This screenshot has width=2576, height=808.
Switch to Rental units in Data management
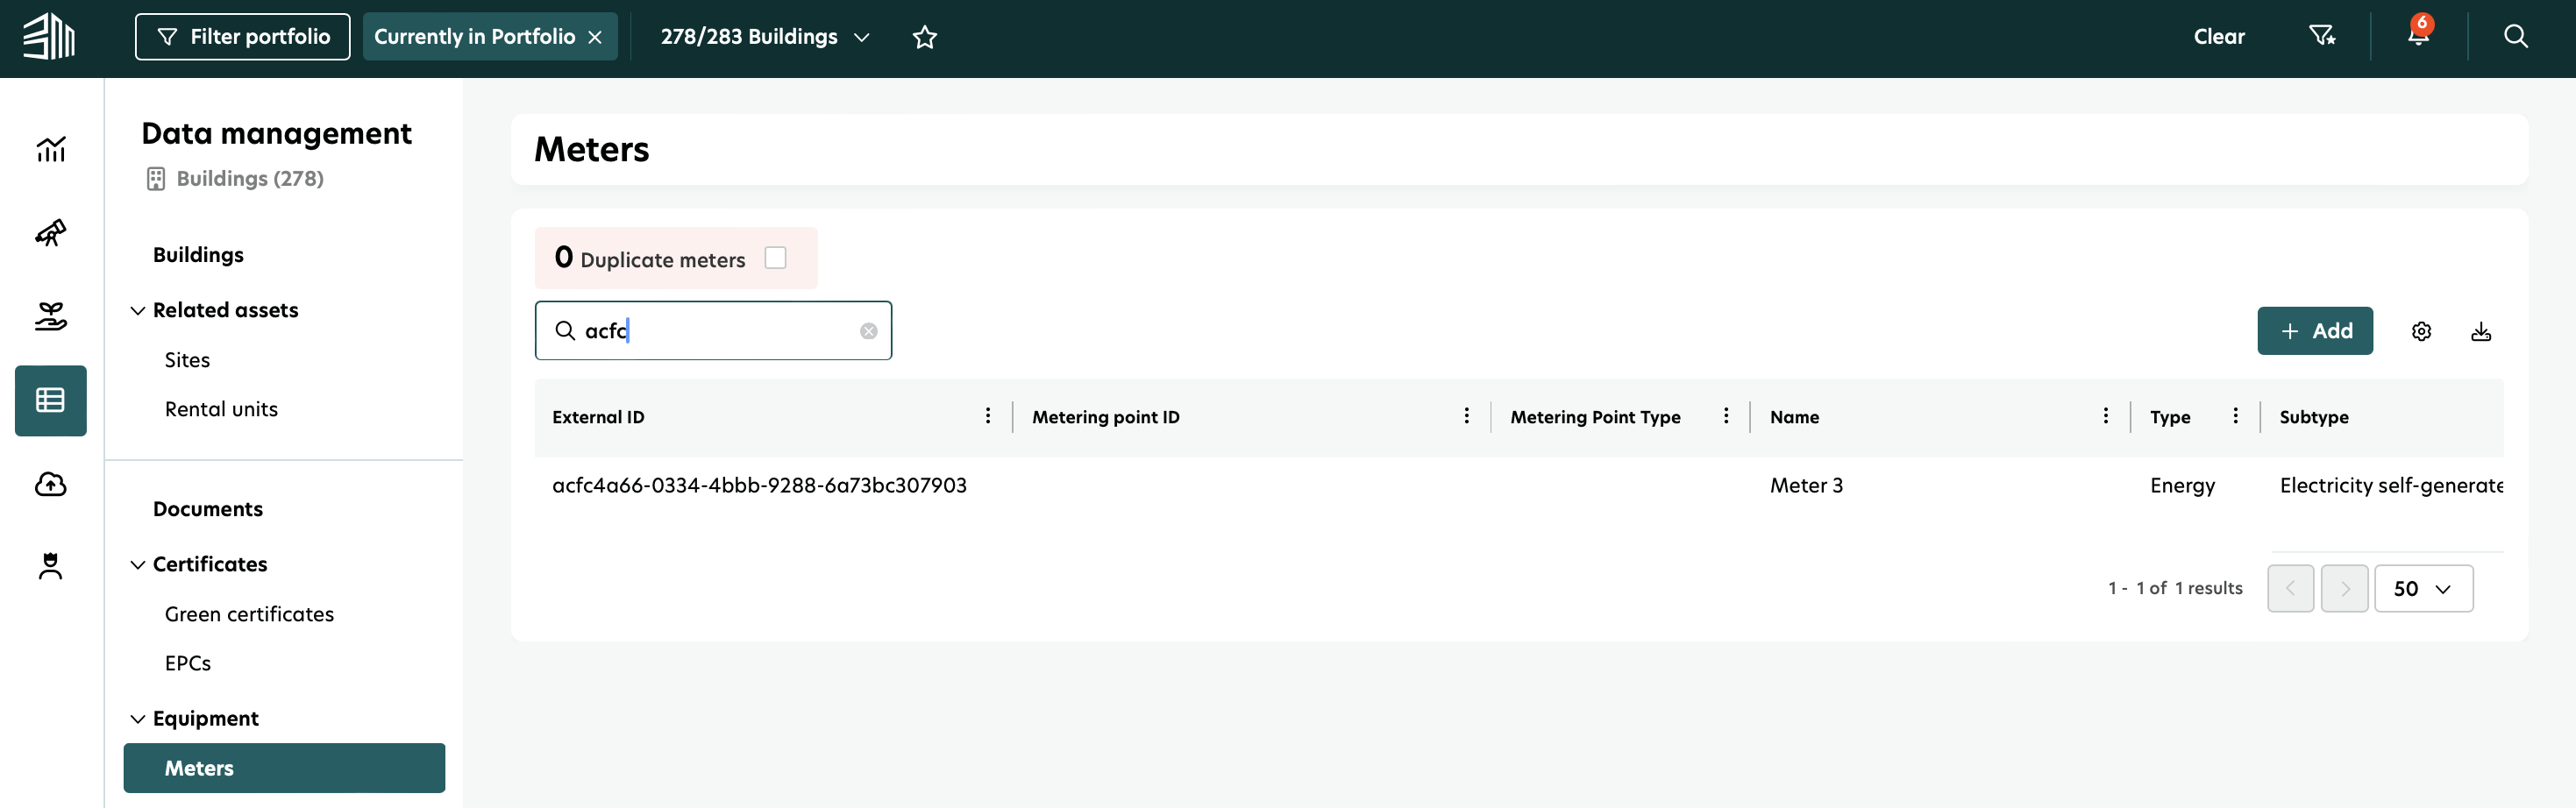coord(221,408)
